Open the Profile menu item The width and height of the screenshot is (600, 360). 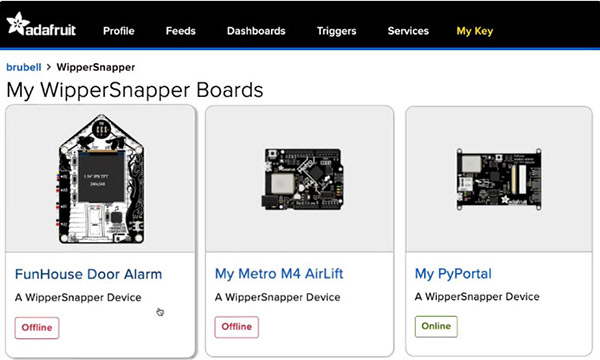(x=119, y=31)
